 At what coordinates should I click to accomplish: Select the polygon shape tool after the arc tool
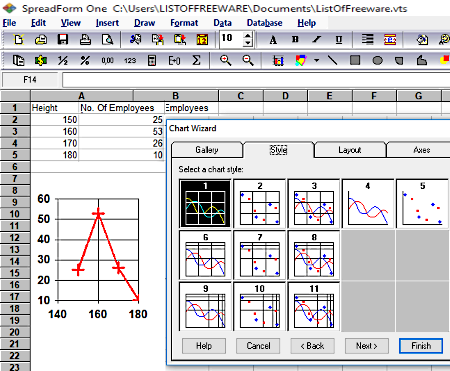coord(422,61)
